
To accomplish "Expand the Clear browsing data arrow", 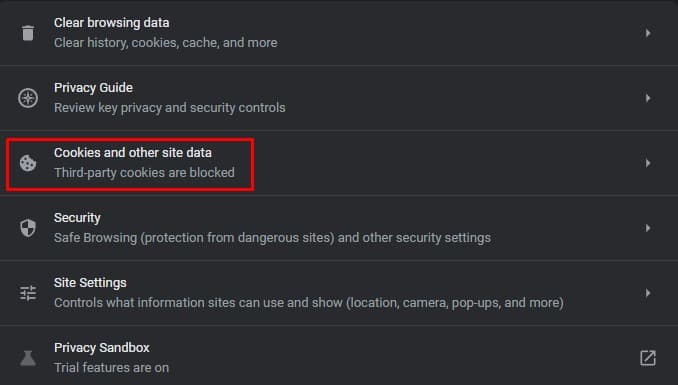I will point(648,33).
